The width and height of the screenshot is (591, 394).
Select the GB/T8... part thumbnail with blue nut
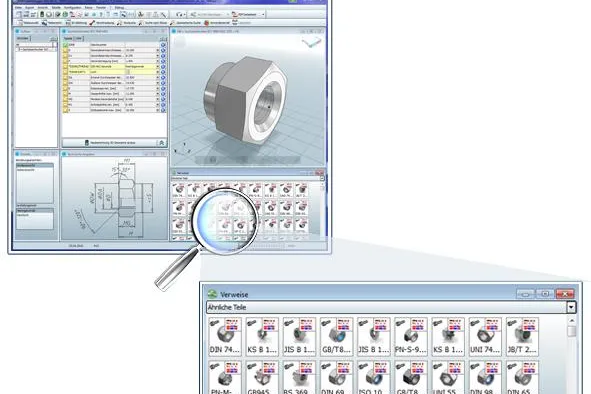(x=337, y=337)
